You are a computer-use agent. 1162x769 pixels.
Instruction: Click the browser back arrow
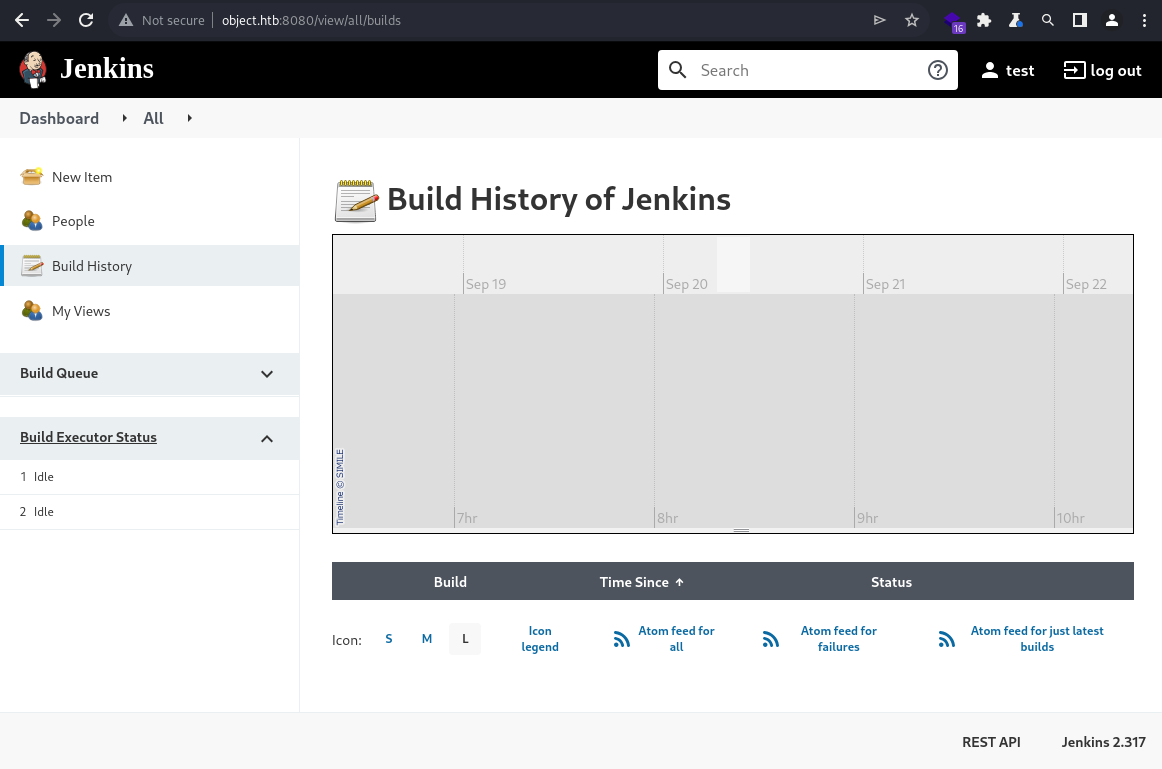[22, 20]
